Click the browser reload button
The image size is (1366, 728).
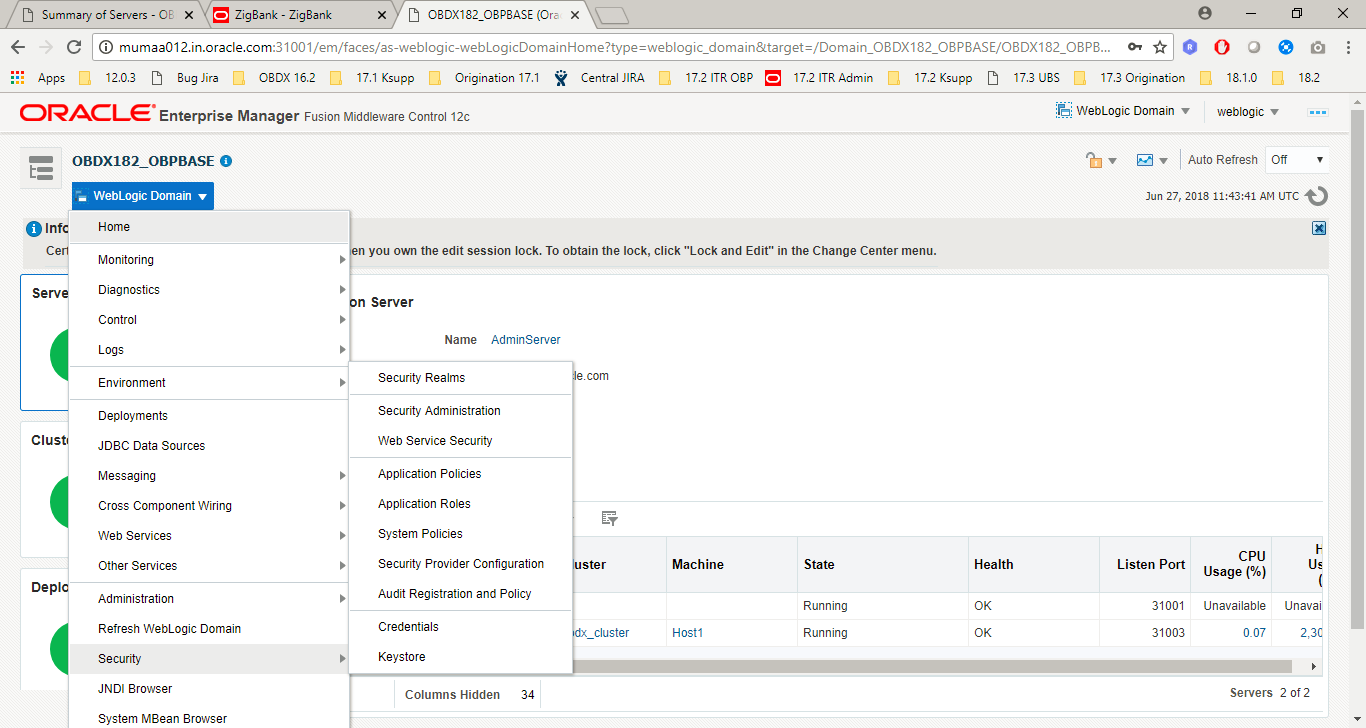tap(73, 47)
